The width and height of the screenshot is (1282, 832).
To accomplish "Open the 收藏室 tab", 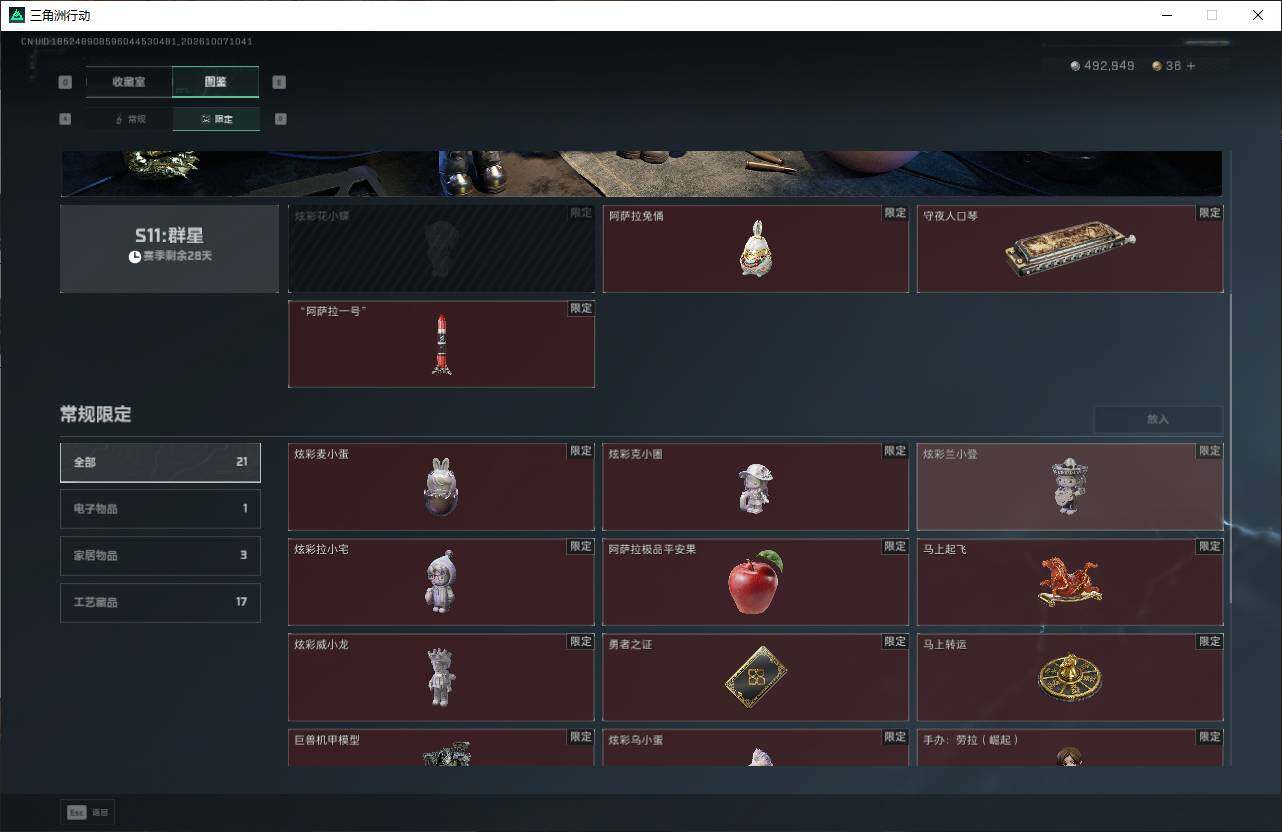I will [129, 82].
